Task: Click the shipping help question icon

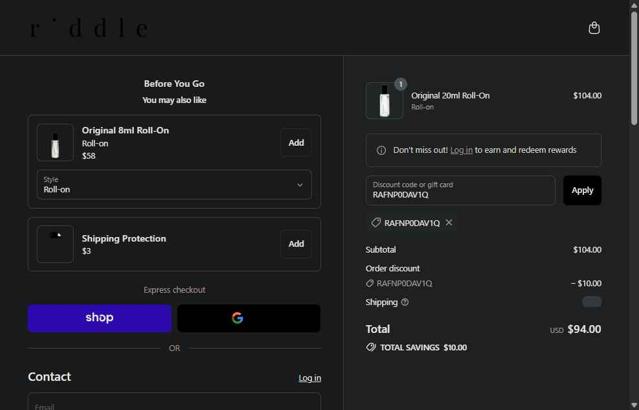Action: point(405,302)
